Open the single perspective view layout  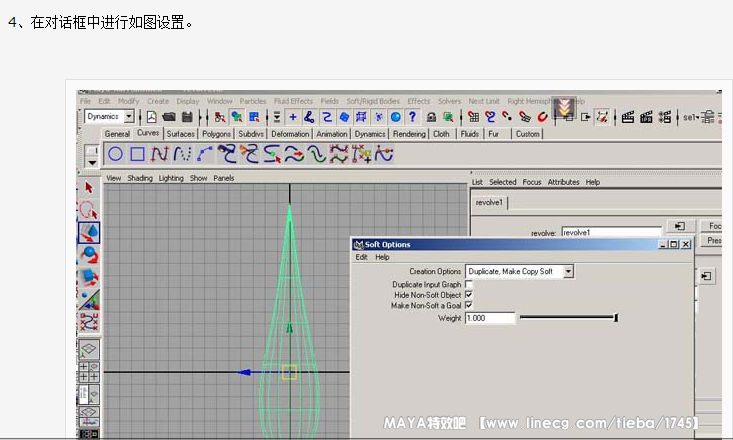(x=89, y=349)
